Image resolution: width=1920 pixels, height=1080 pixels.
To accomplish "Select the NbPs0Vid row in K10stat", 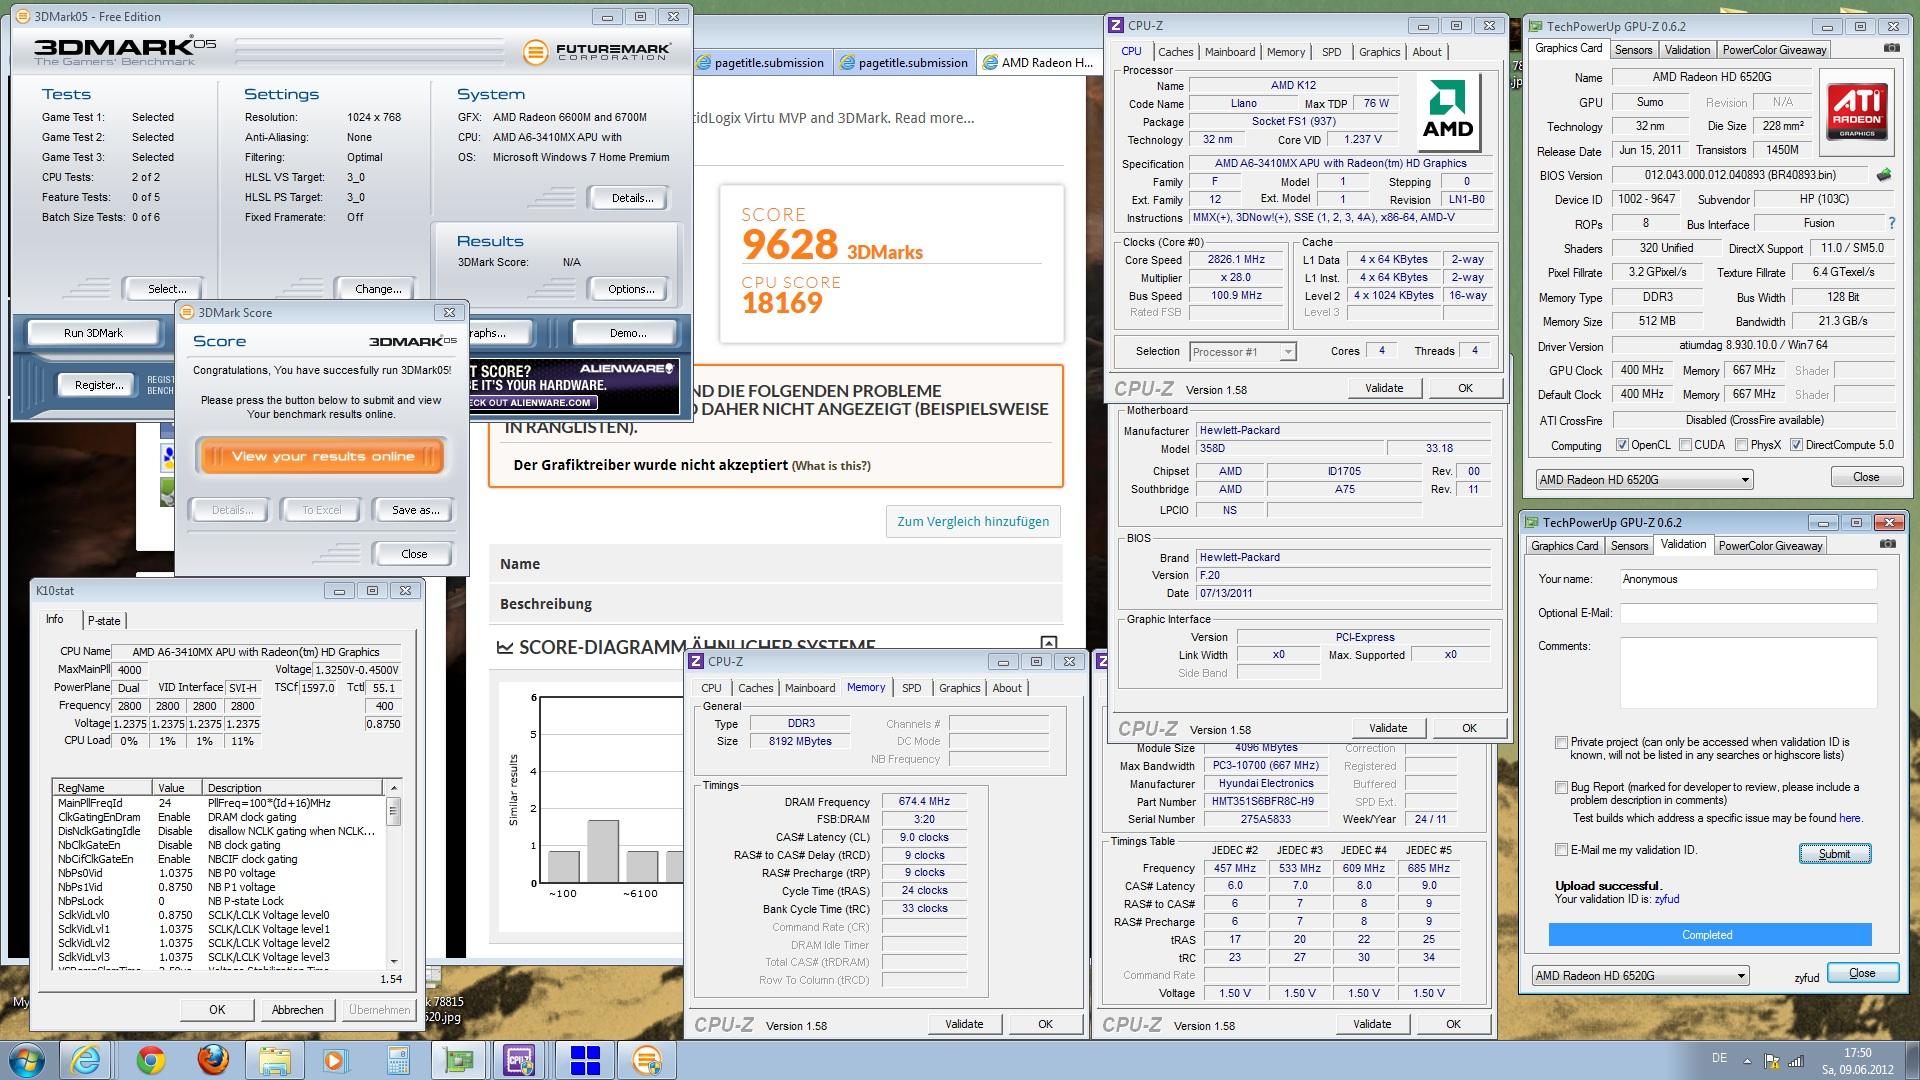I will (x=218, y=873).
